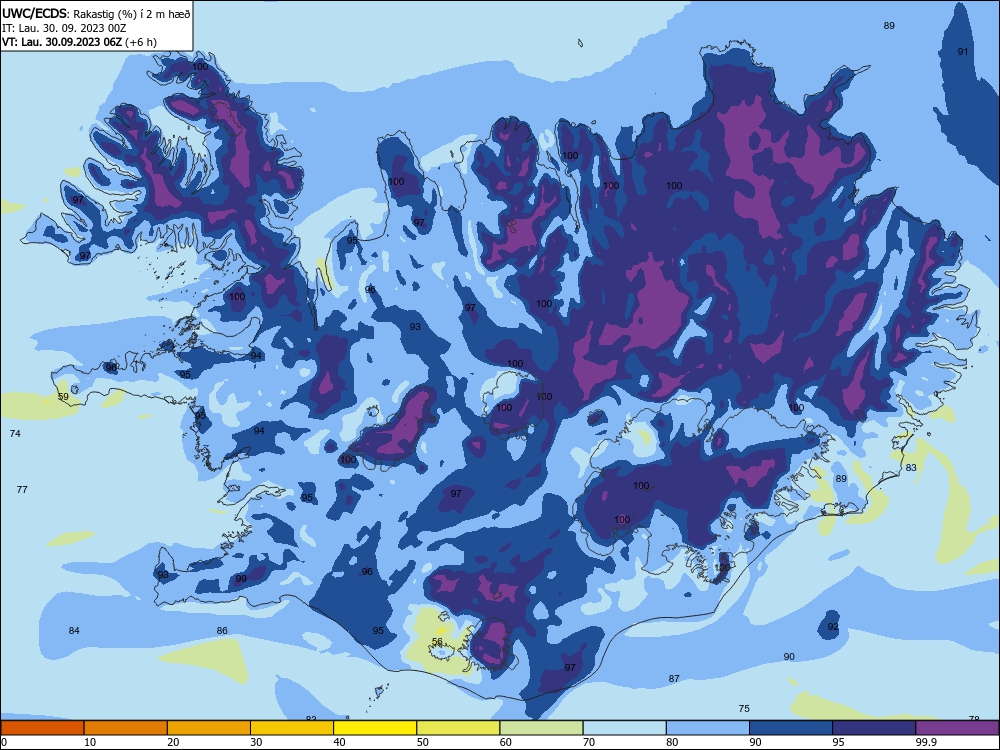Click the legend label '50'
1000x750 pixels.
point(422,742)
